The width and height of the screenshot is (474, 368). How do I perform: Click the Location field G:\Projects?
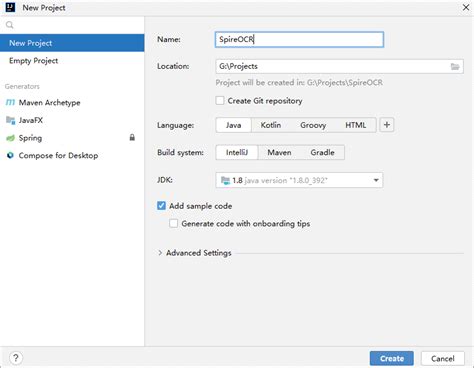click(x=339, y=66)
